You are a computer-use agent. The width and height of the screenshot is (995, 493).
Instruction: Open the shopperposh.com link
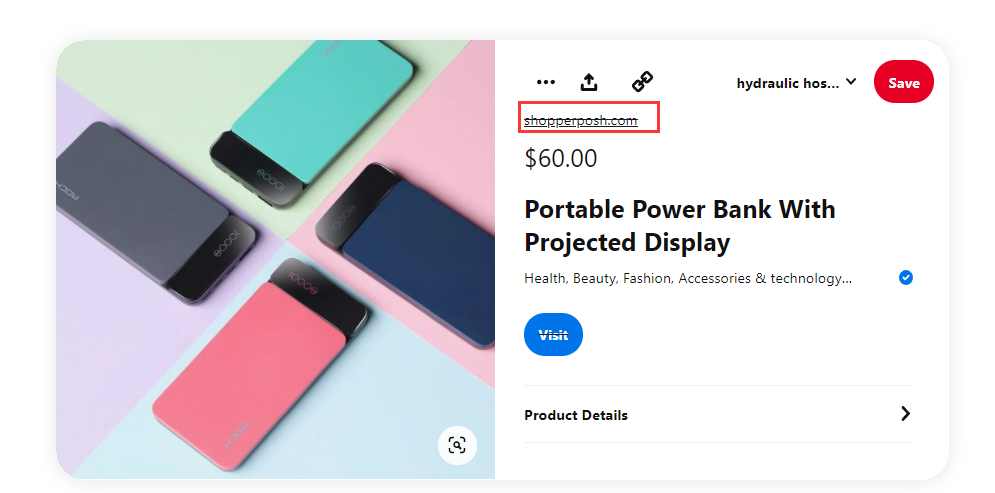(581, 121)
